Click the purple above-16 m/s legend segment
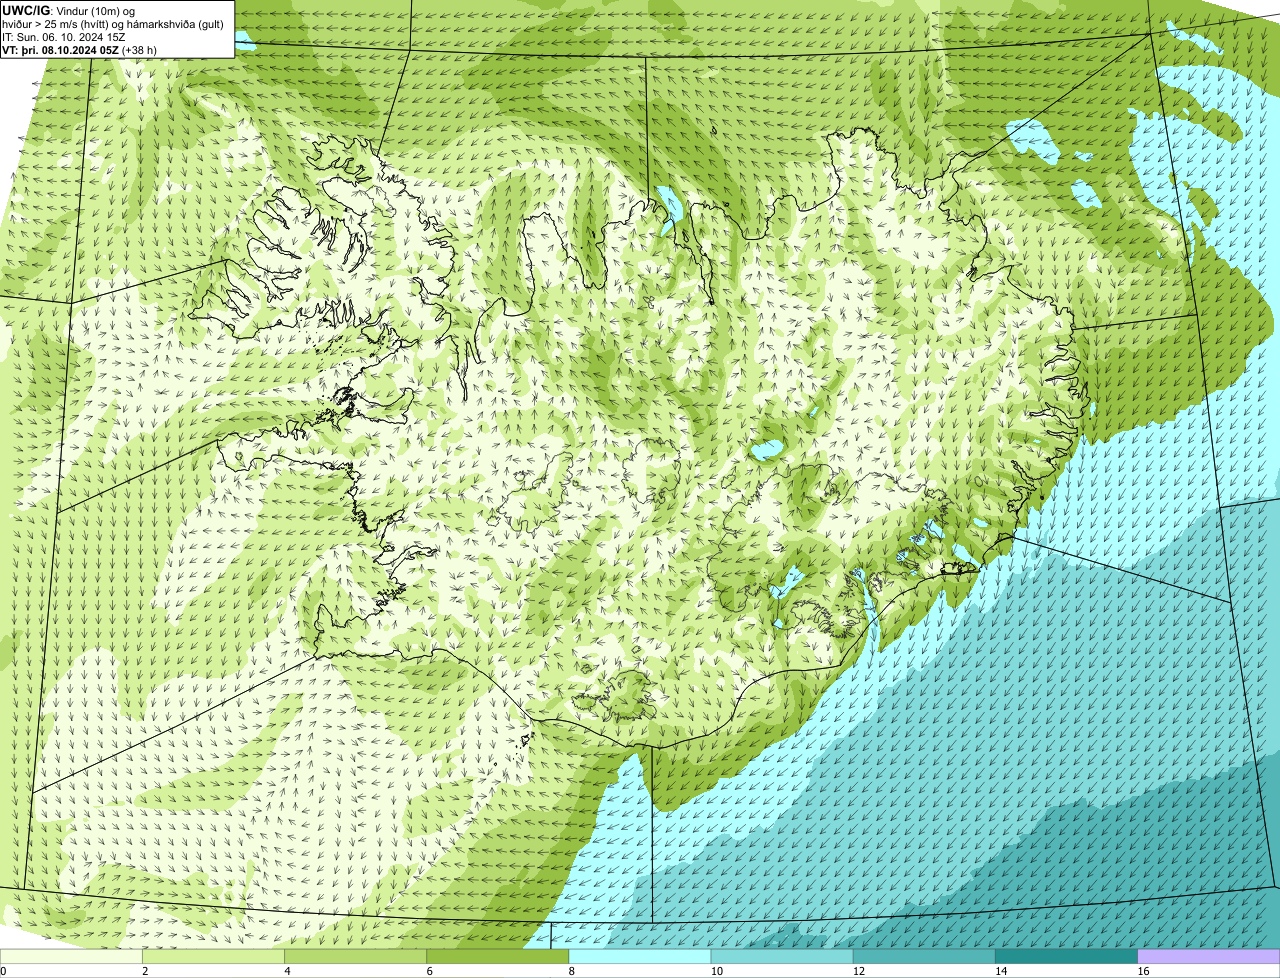This screenshot has height=978, width=1280. [x=1209, y=956]
